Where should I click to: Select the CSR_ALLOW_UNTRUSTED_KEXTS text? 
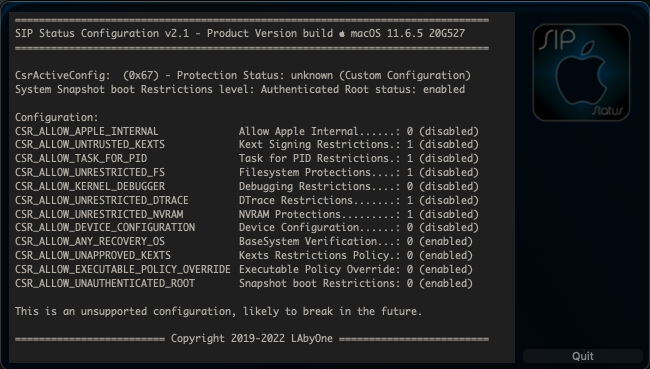pos(90,144)
